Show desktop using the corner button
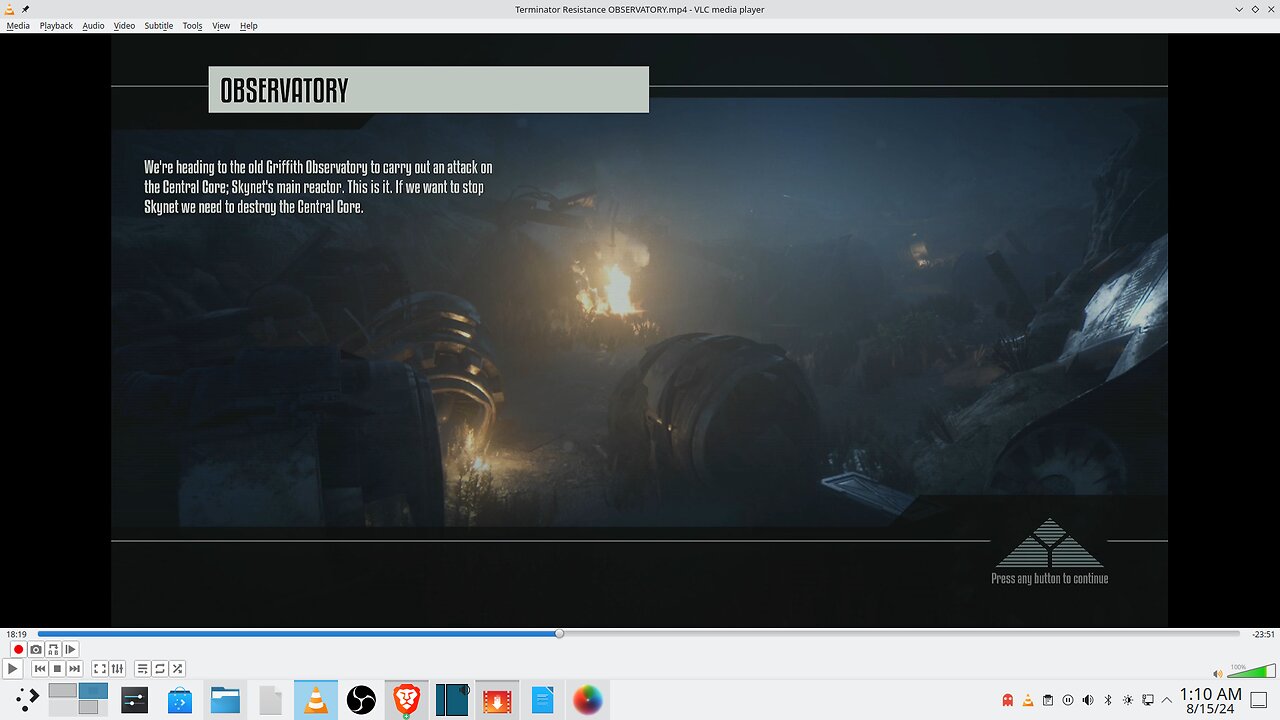The image size is (1280, 720). [x=1259, y=700]
